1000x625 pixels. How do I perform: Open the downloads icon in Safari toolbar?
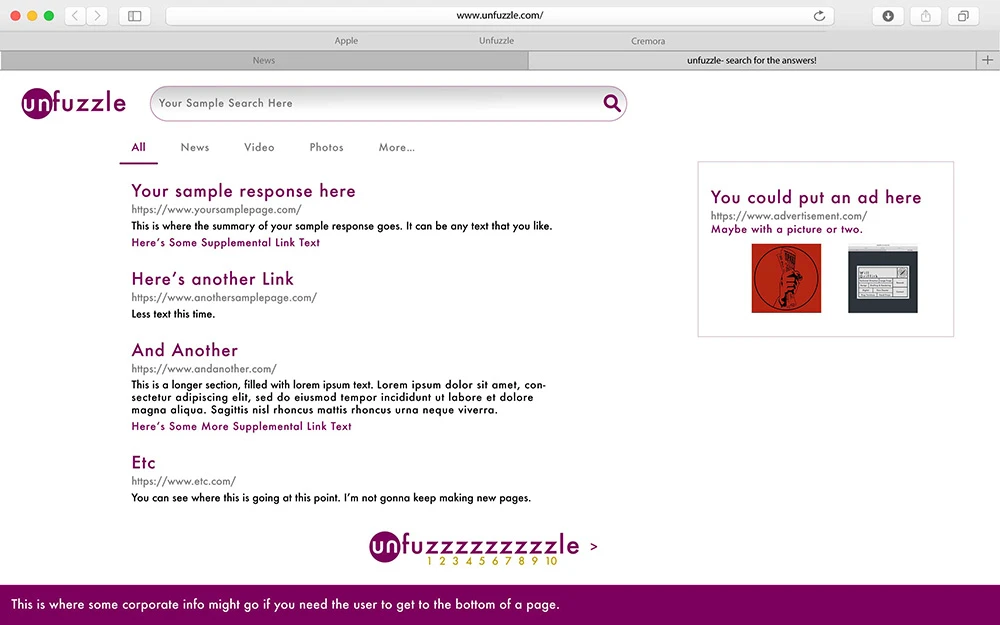(887, 16)
